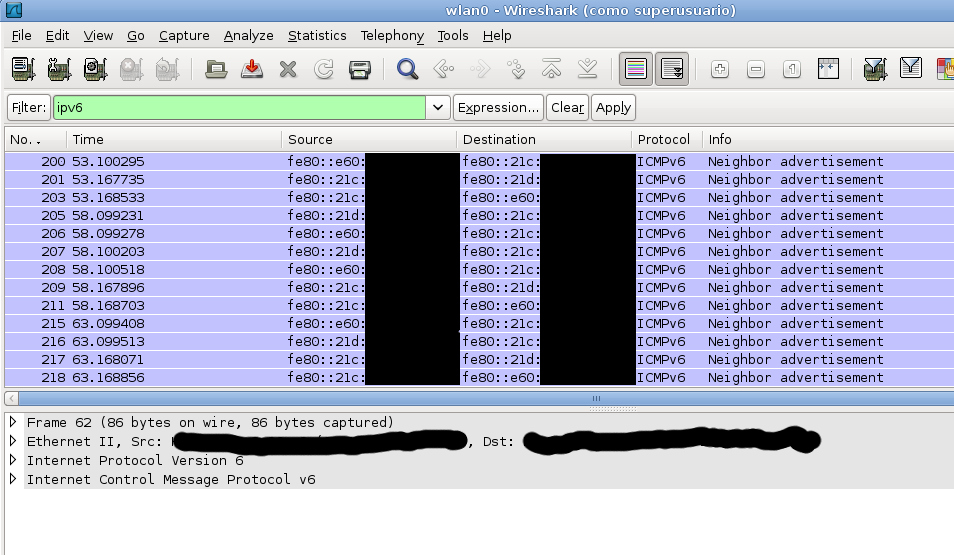Stop the running capture icon
This screenshot has width=954, height=555.
tap(131, 69)
